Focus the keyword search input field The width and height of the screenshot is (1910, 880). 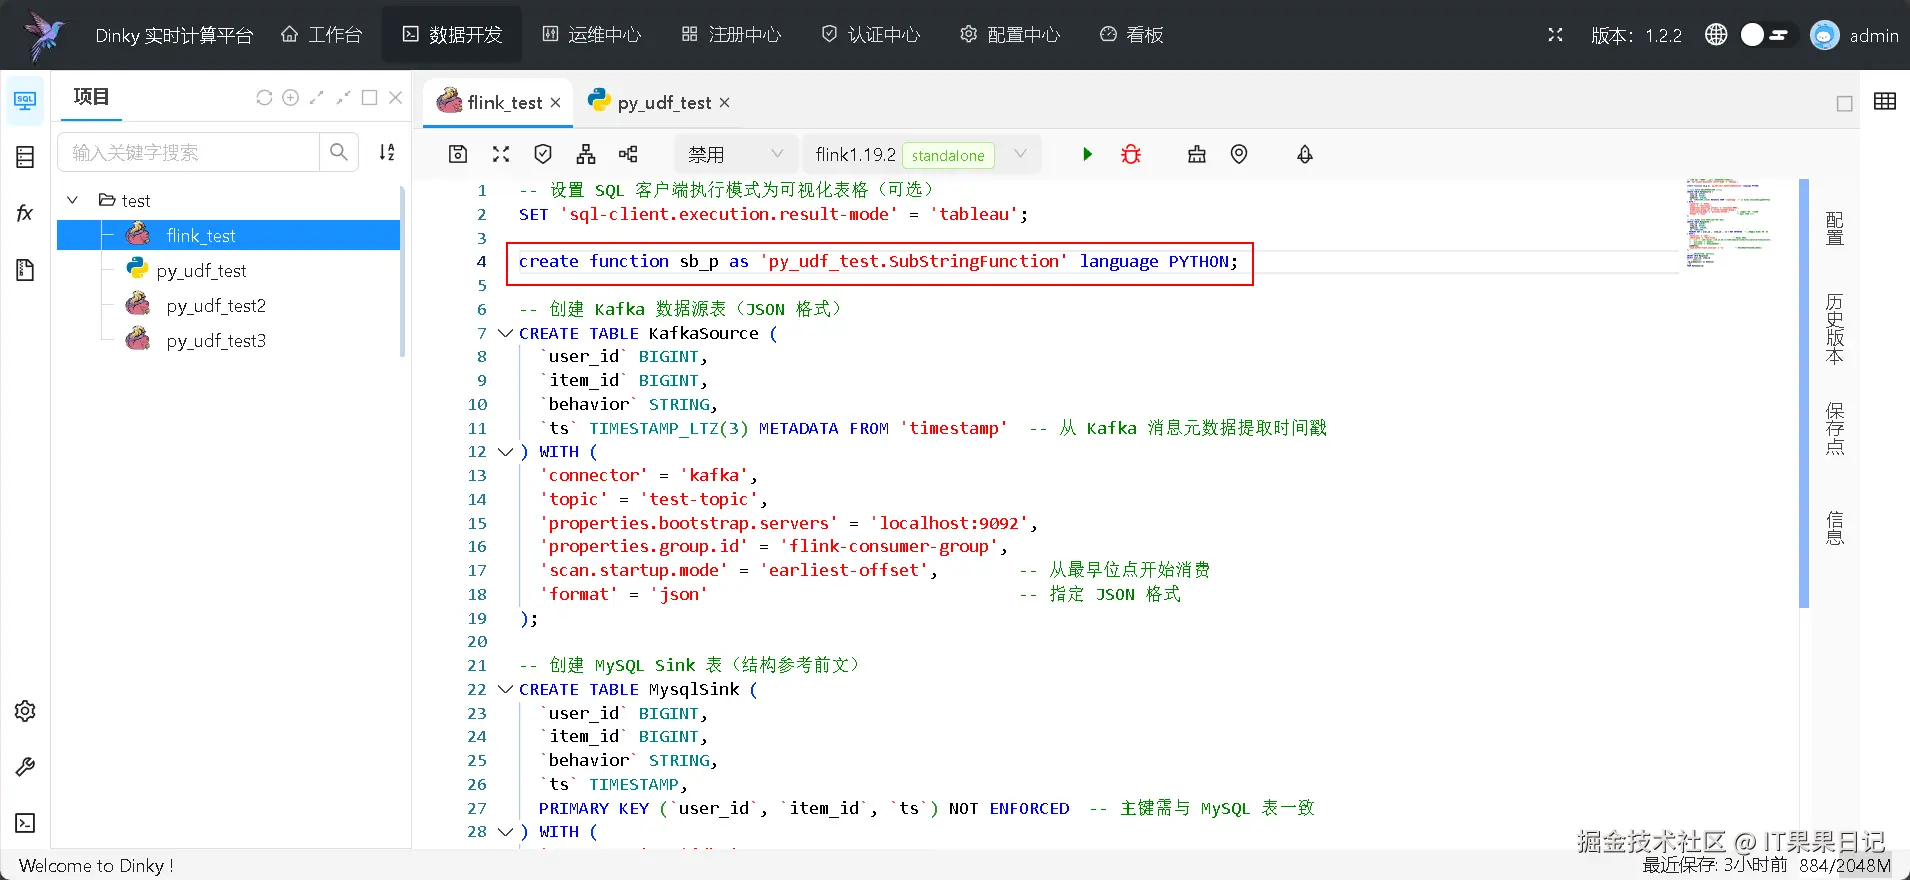(188, 152)
